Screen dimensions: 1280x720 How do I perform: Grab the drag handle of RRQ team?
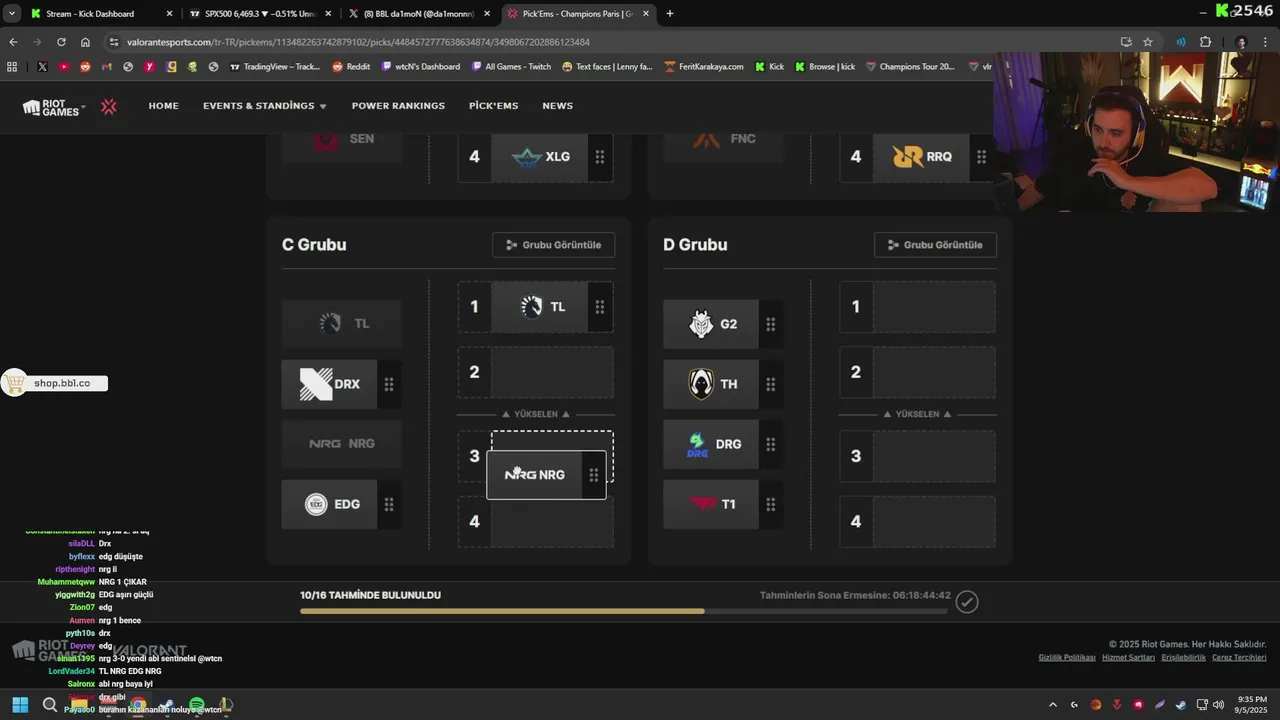point(981,157)
